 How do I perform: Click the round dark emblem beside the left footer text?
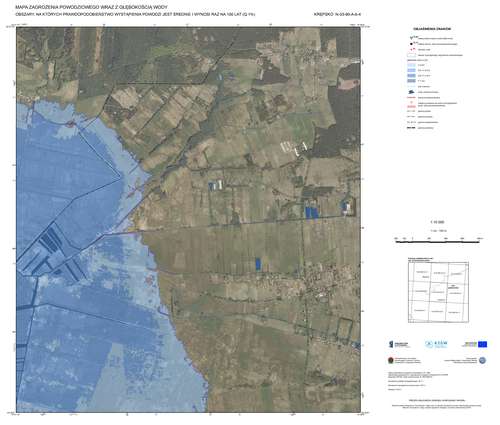tap(391, 360)
